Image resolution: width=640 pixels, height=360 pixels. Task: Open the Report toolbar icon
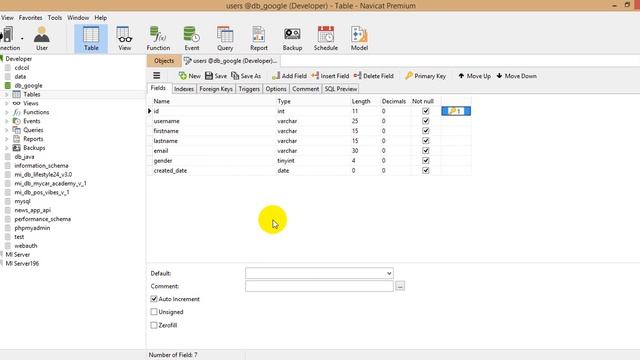(x=259, y=38)
